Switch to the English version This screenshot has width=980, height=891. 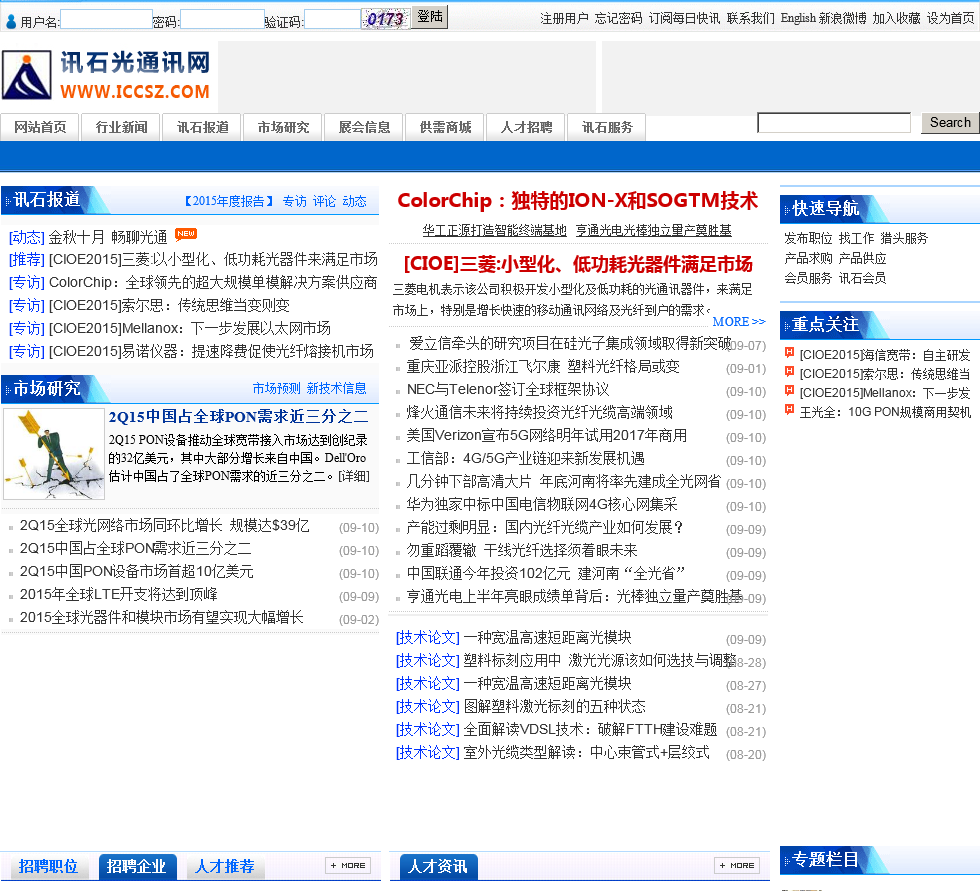click(798, 19)
